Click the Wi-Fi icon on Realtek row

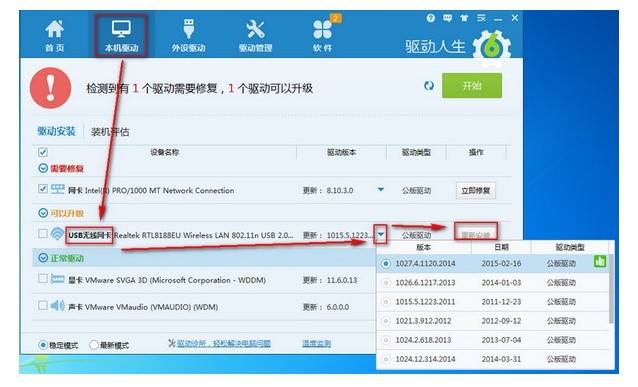[x=57, y=234]
